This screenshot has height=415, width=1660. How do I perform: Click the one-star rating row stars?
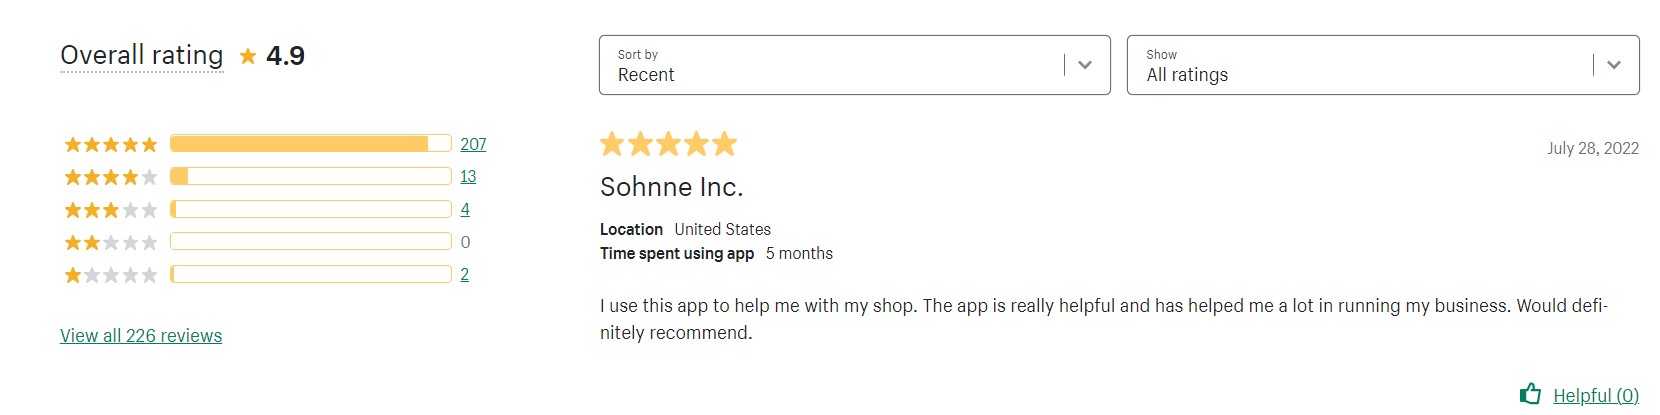[x=111, y=274]
